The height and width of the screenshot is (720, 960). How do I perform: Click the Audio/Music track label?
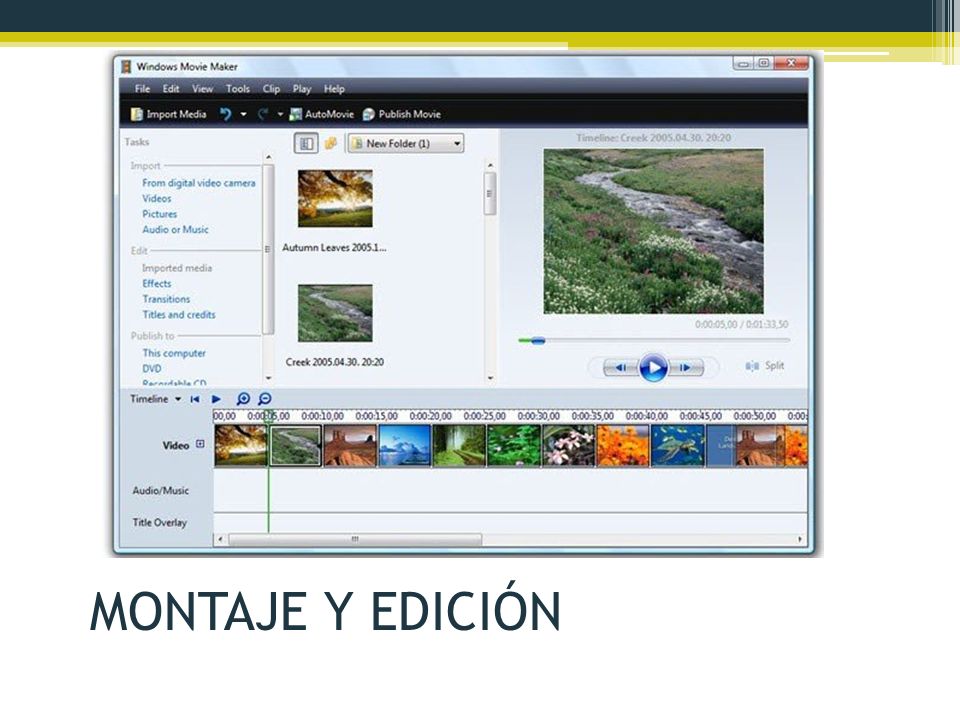point(160,490)
